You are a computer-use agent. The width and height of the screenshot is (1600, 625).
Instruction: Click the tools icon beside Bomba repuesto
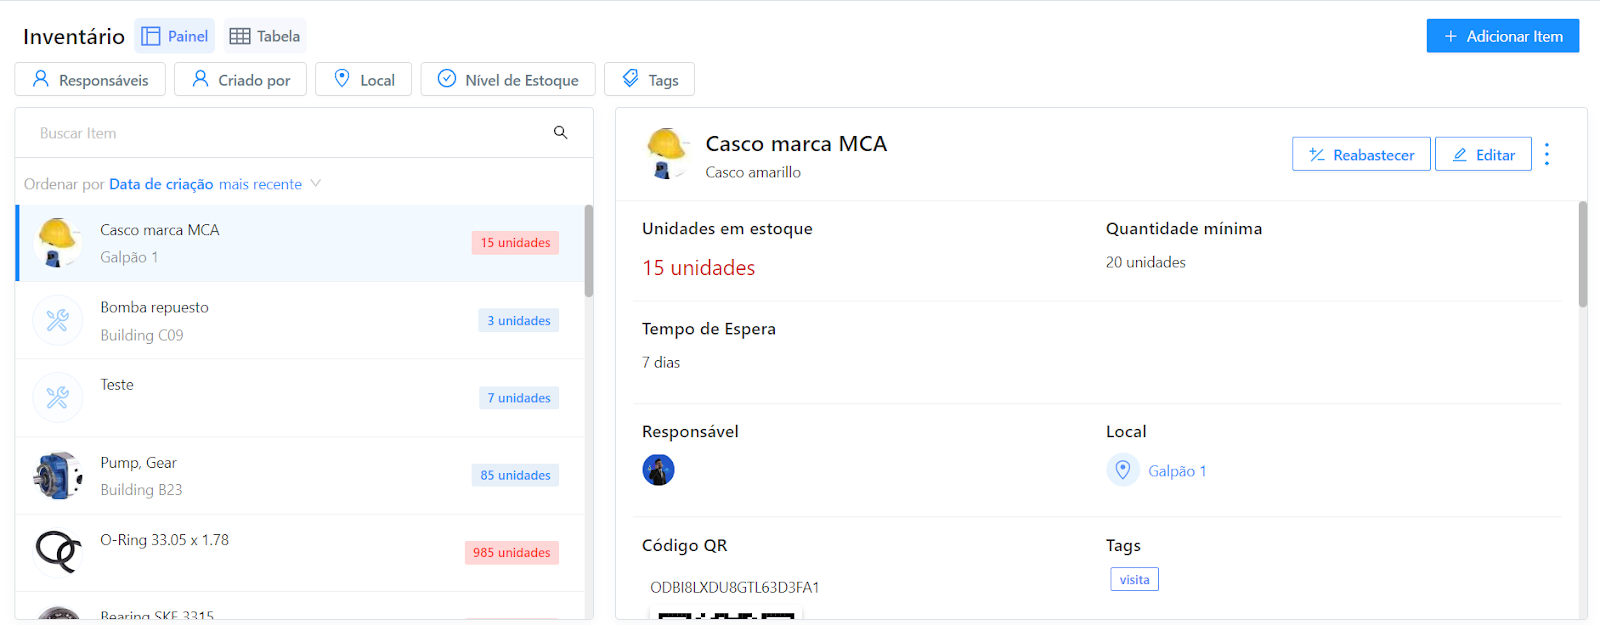[58, 320]
